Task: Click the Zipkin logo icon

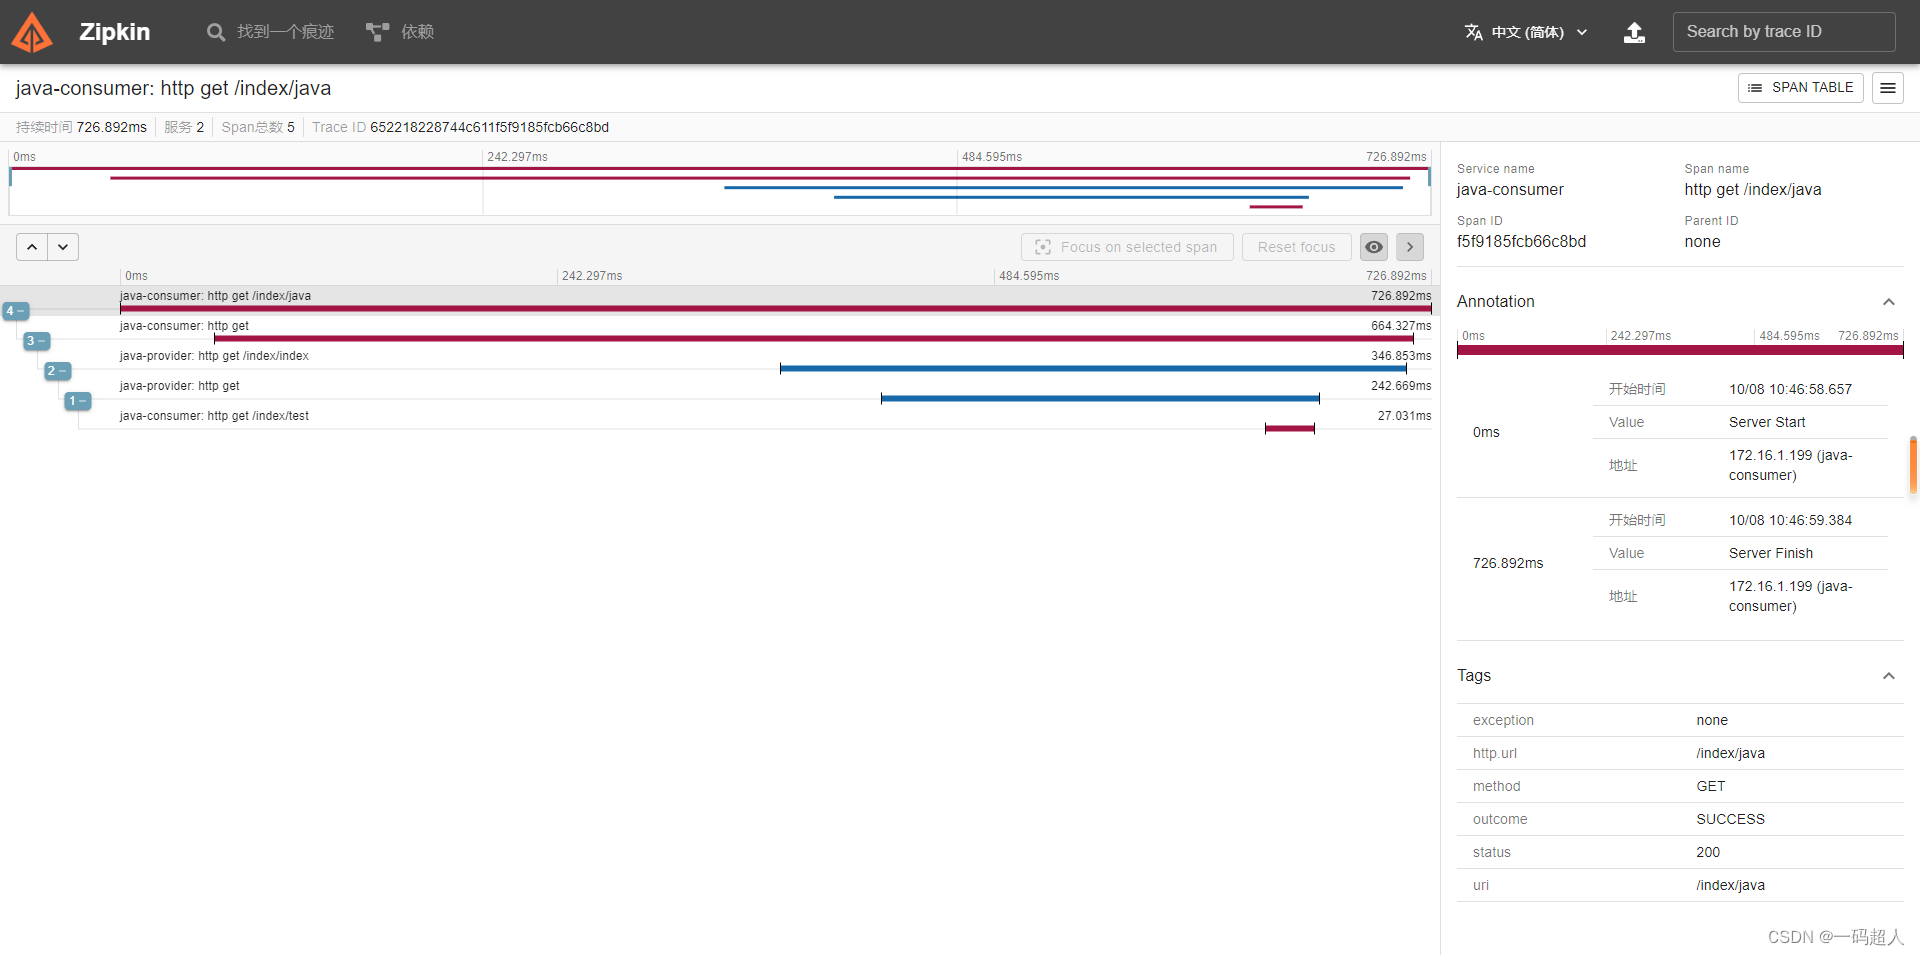Action: [x=31, y=31]
